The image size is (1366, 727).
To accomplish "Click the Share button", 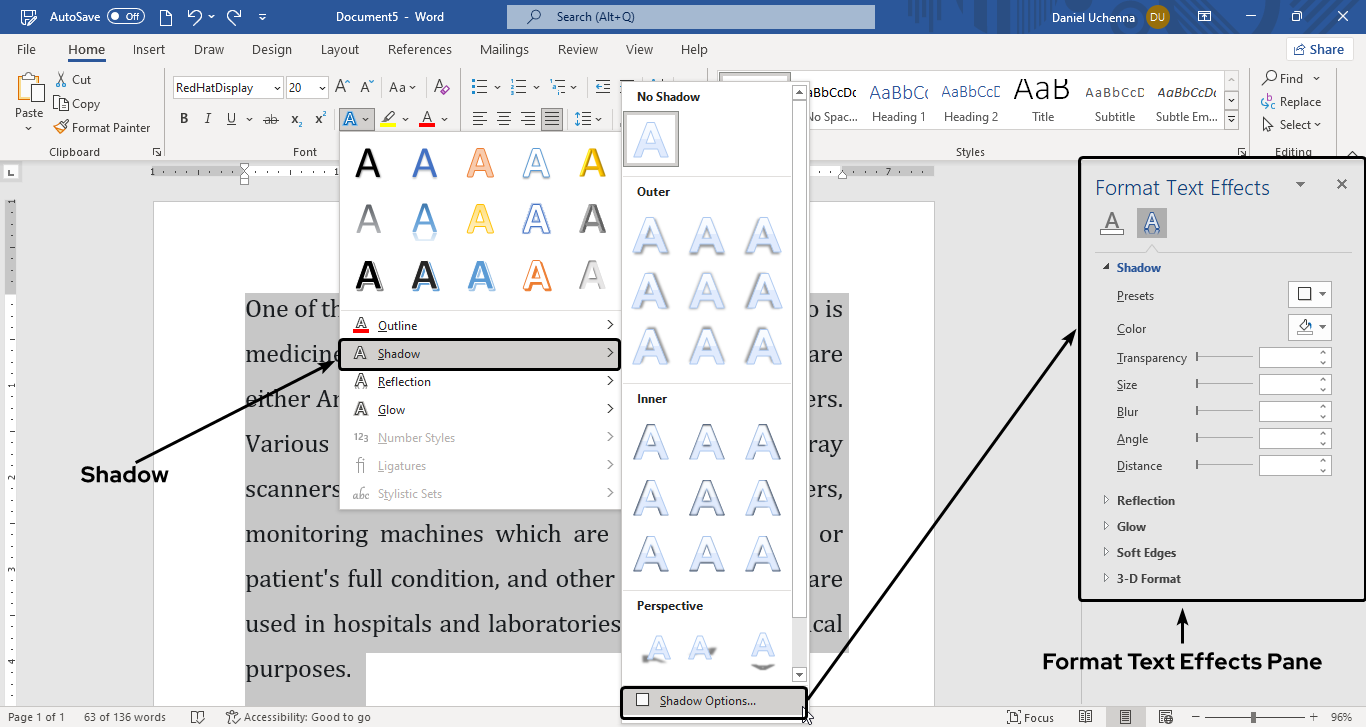I will [x=1318, y=49].
